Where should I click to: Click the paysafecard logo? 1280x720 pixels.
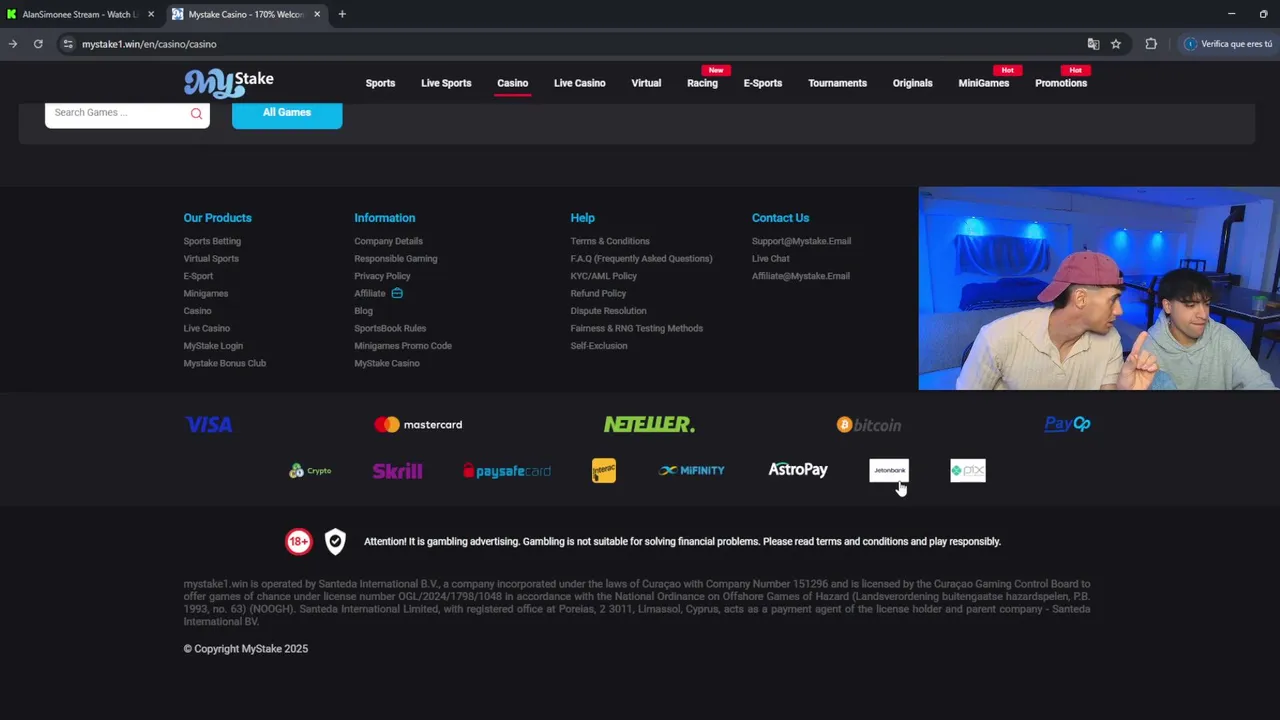tap(507, 471)
